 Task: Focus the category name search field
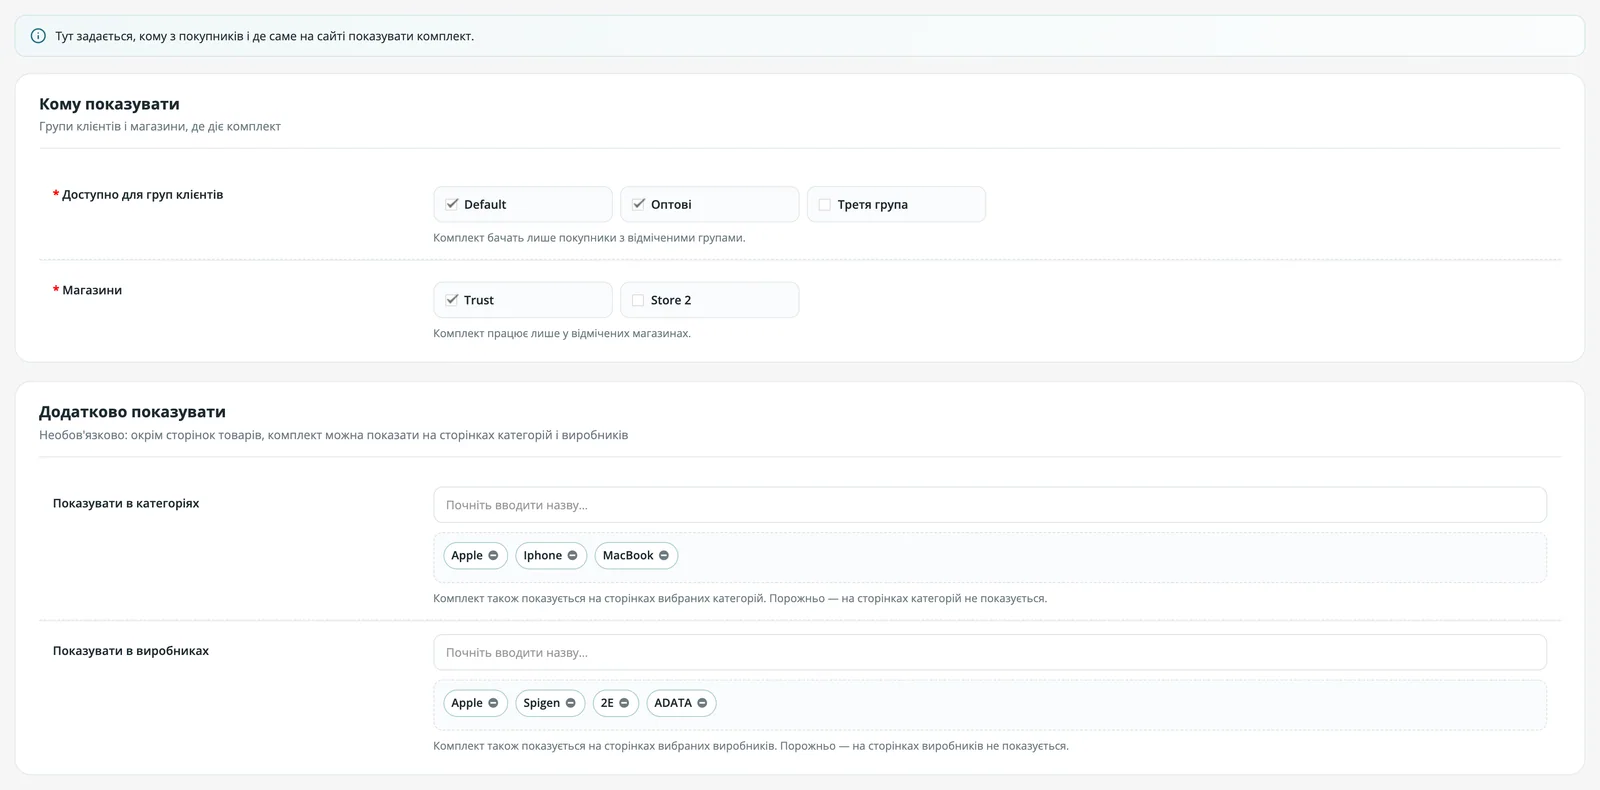click(x=990, y=505)
